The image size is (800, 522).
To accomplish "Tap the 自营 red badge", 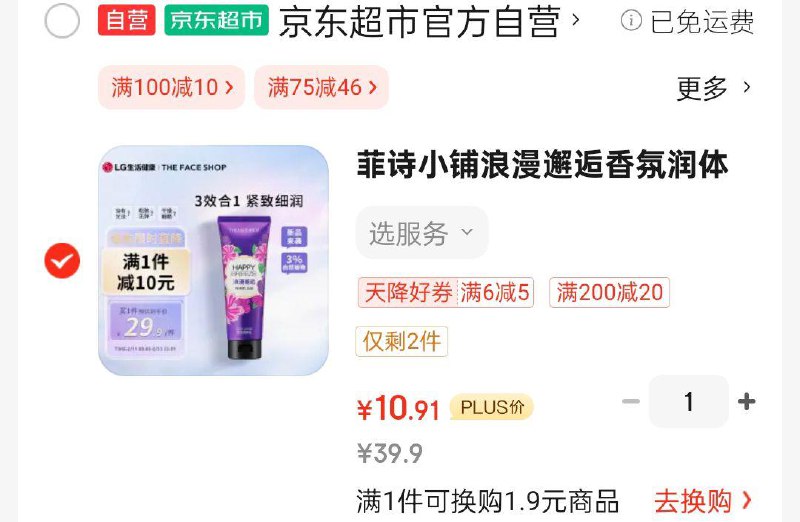I will (127, 20).
